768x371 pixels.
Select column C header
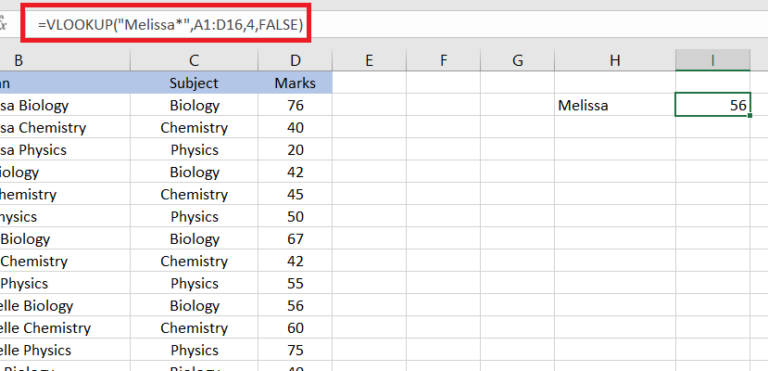[x=194, y=60]
